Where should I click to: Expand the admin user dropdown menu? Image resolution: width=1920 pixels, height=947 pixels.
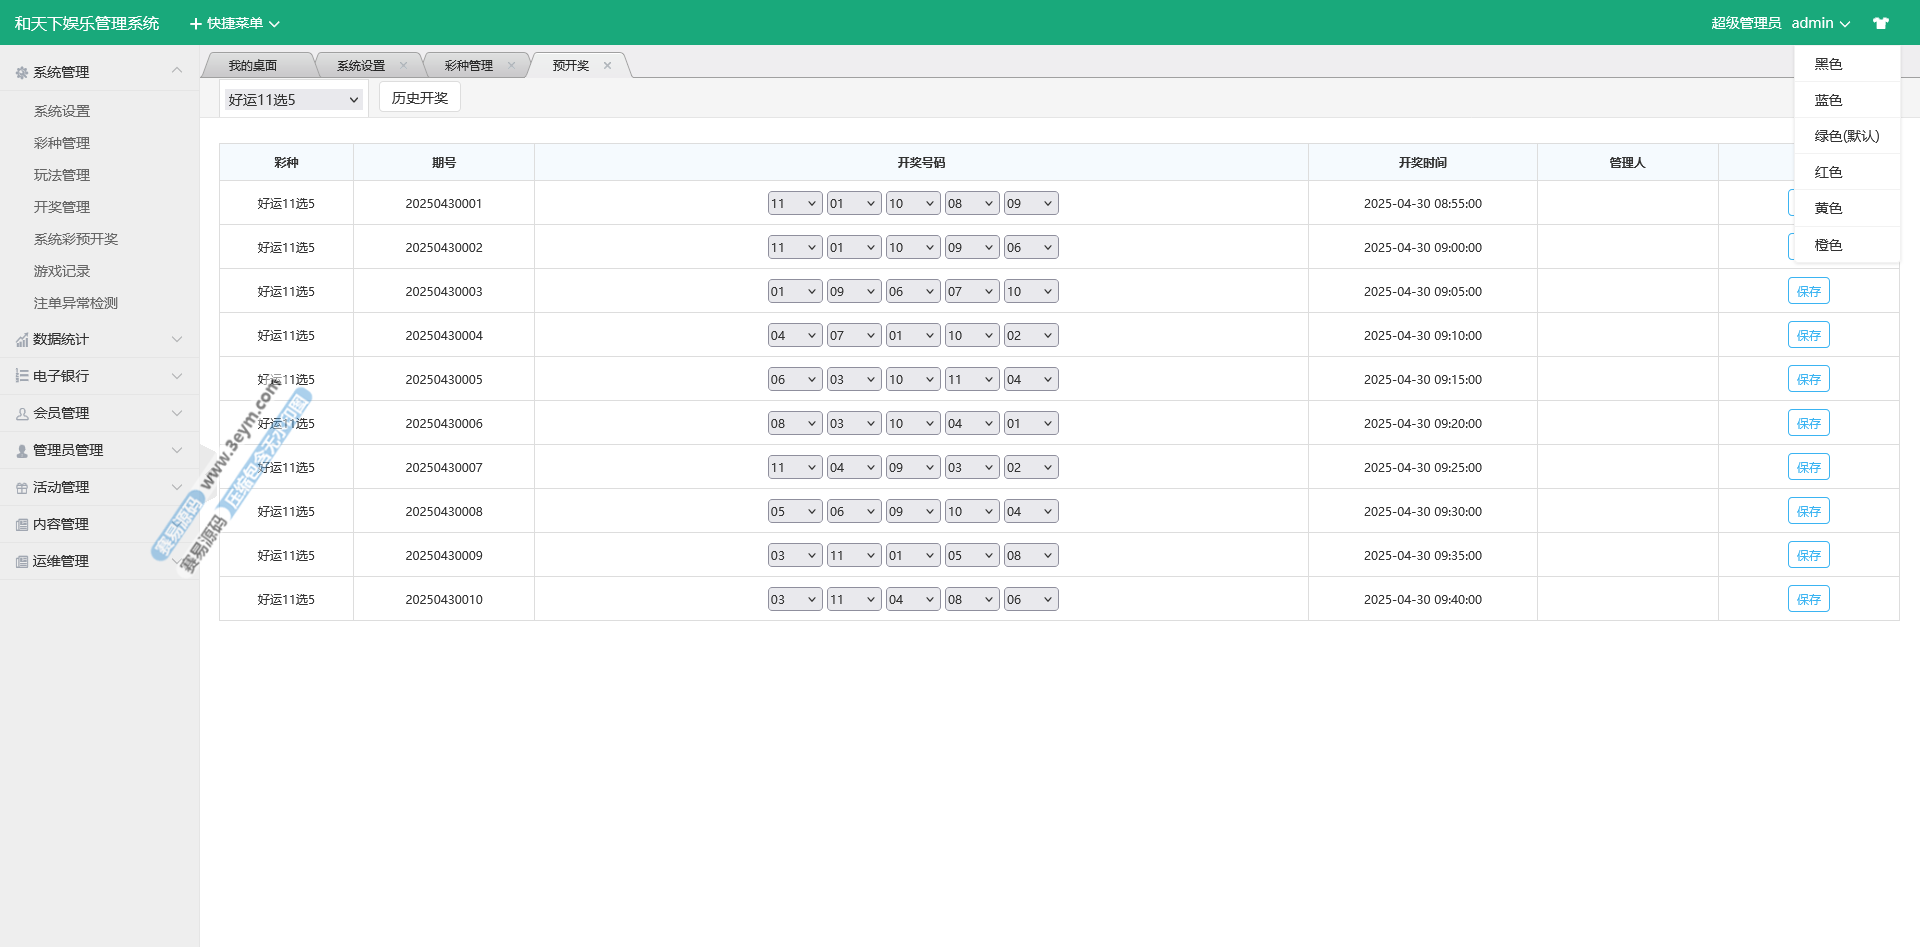pyautogui.click(x=1820, y=23)
